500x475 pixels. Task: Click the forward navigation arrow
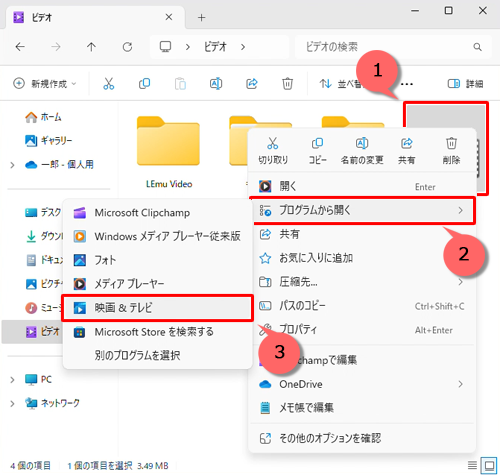pos(56,47)
